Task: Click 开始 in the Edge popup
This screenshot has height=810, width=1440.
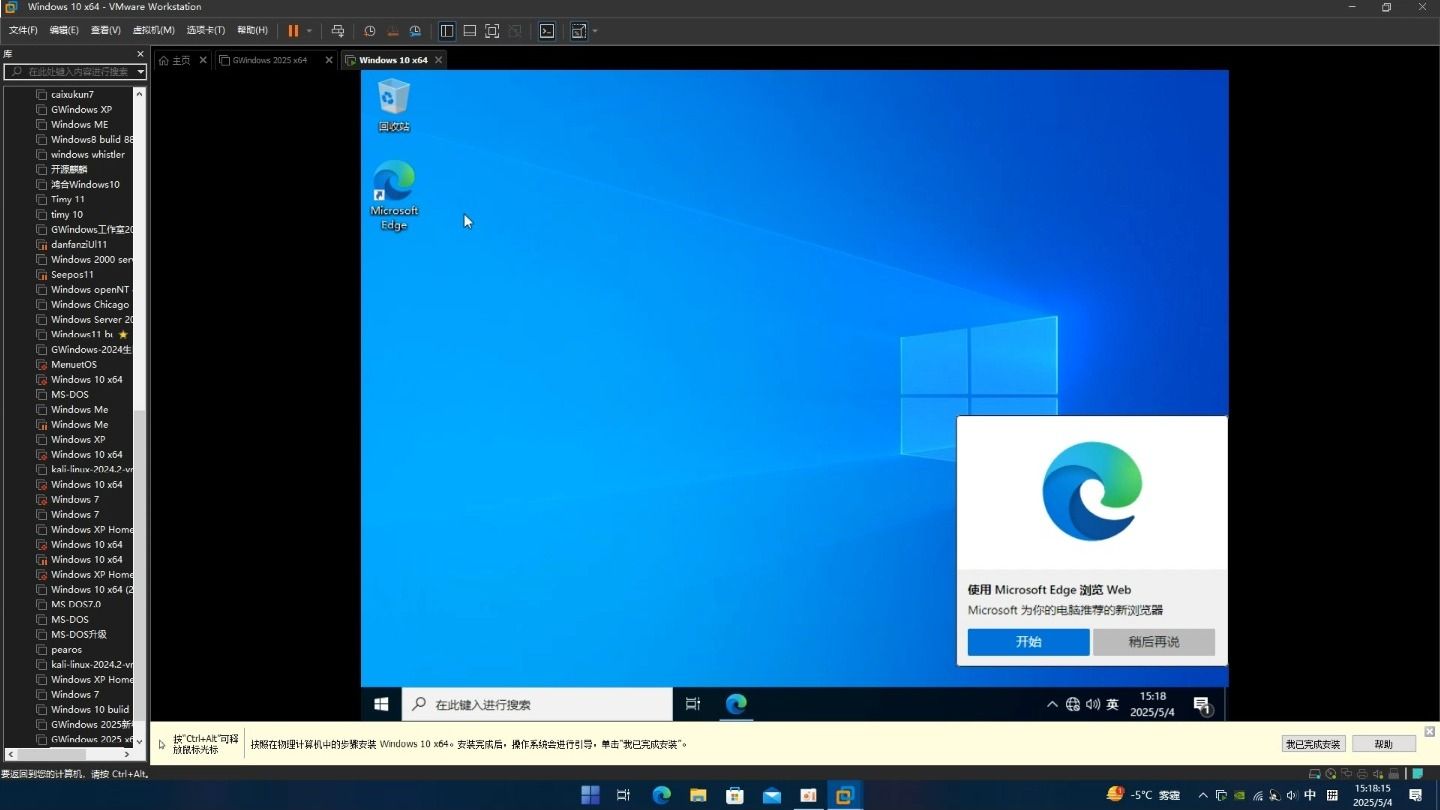Action: (1028, 642)
